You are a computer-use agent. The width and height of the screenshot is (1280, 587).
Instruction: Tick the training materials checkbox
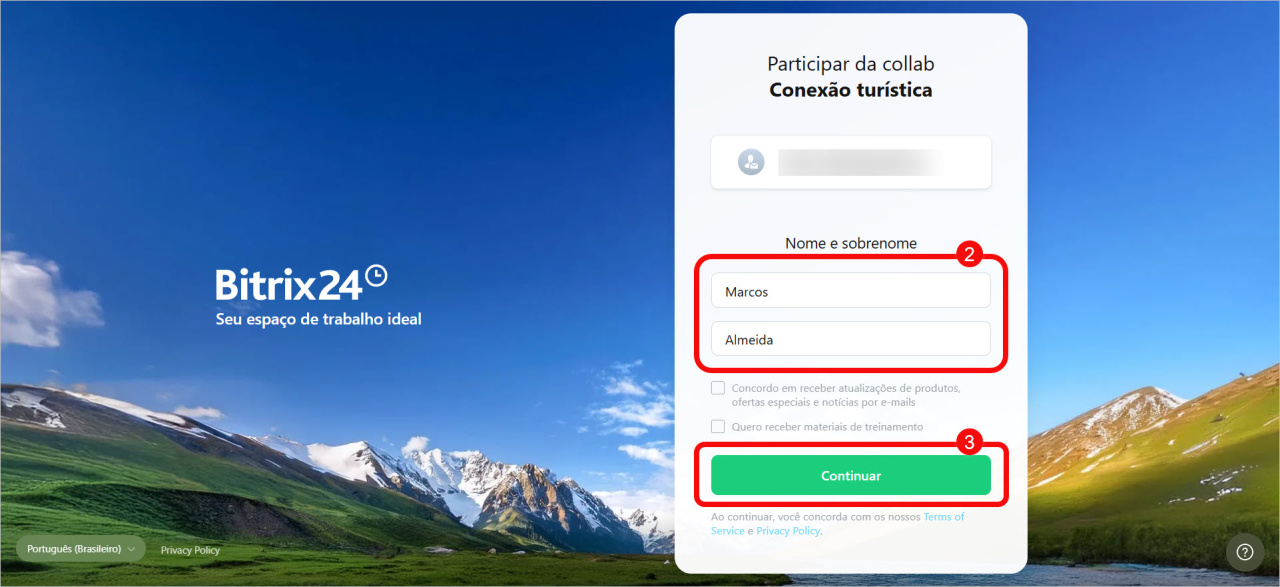click(718, 426)
